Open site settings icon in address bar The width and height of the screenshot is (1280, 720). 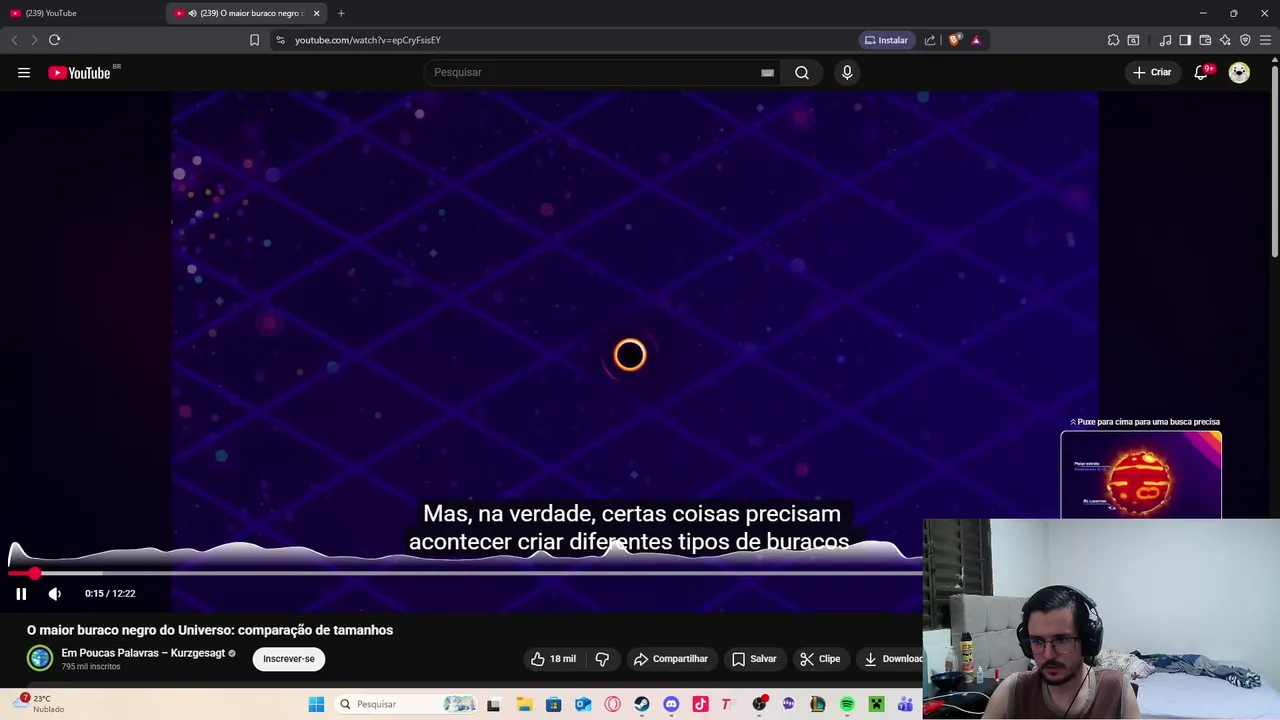coord(280,40)
